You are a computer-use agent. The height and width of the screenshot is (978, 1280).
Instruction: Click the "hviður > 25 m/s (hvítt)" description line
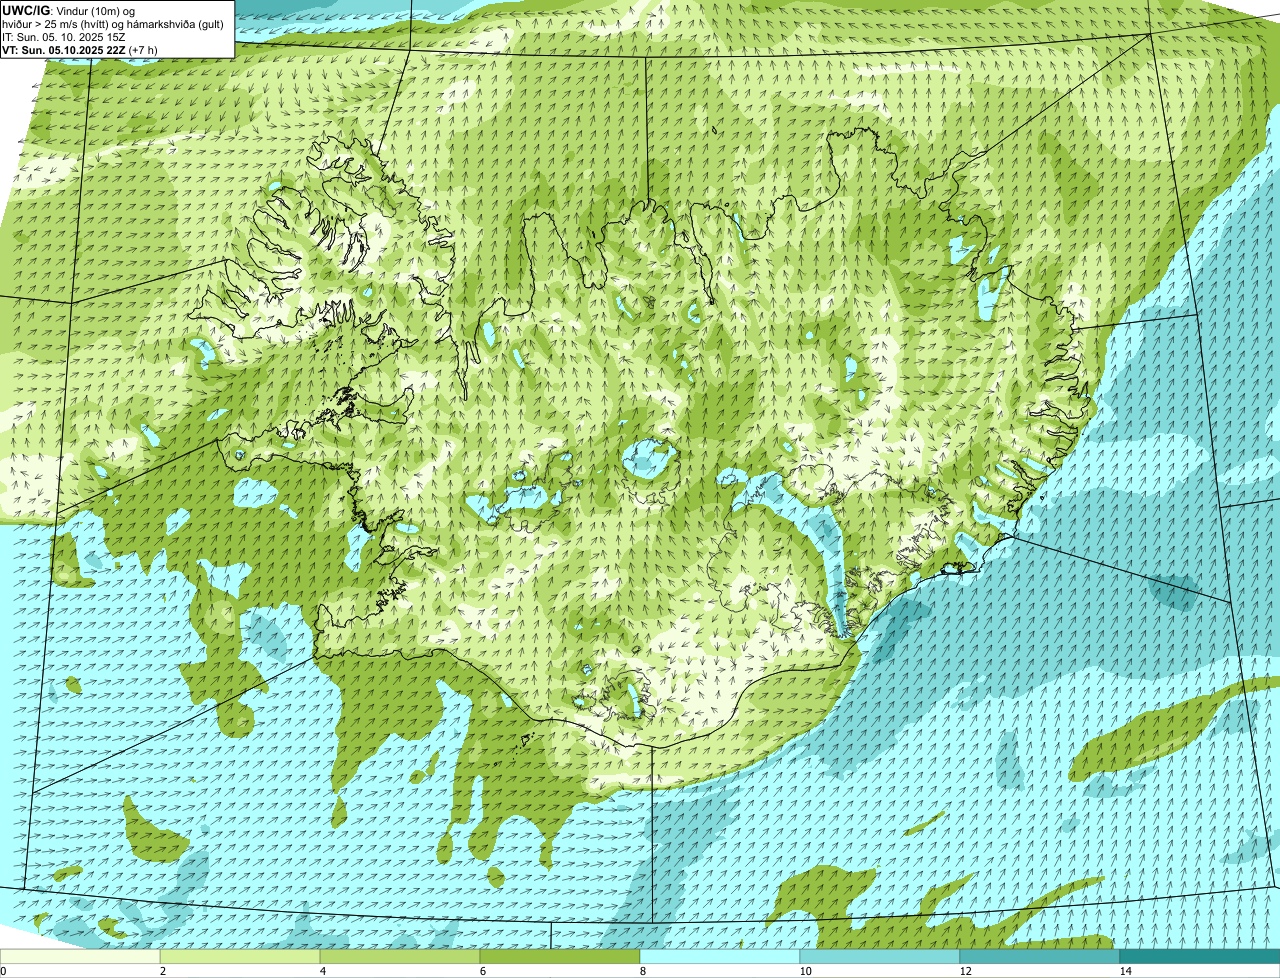[x=114, y=23]
